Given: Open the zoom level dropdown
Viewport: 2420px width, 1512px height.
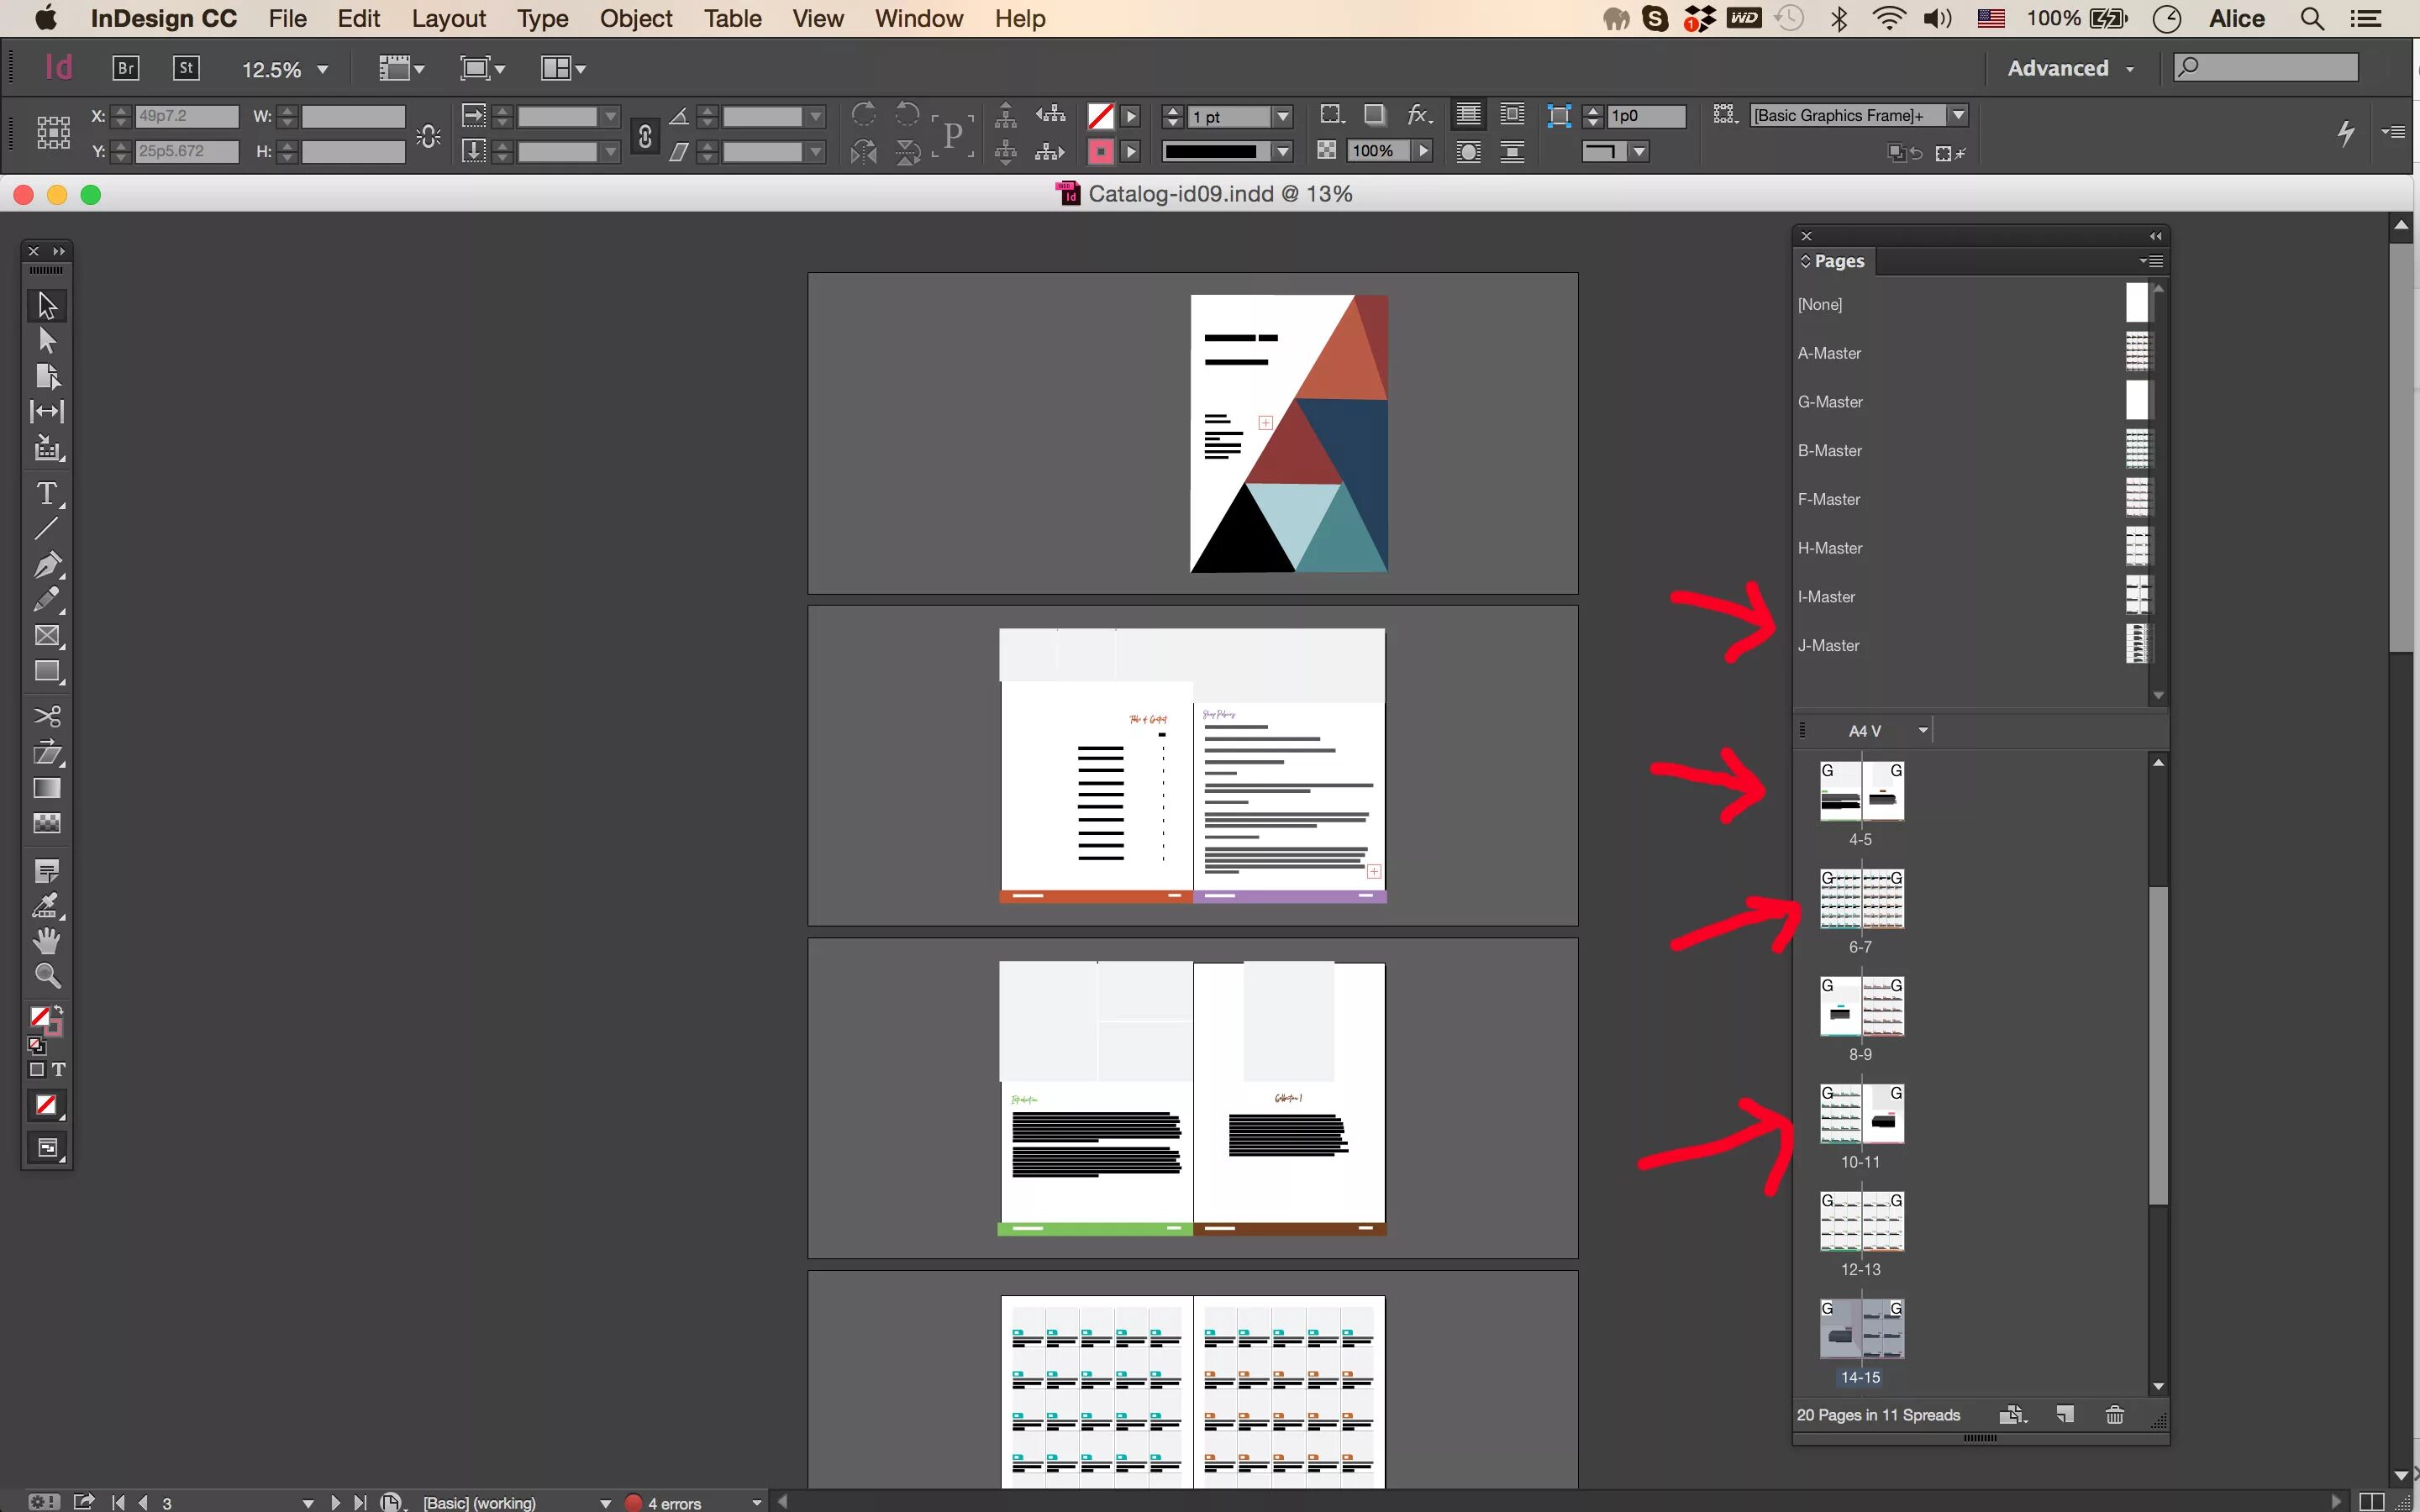Looking at the screenshot, I should [322, 69].
